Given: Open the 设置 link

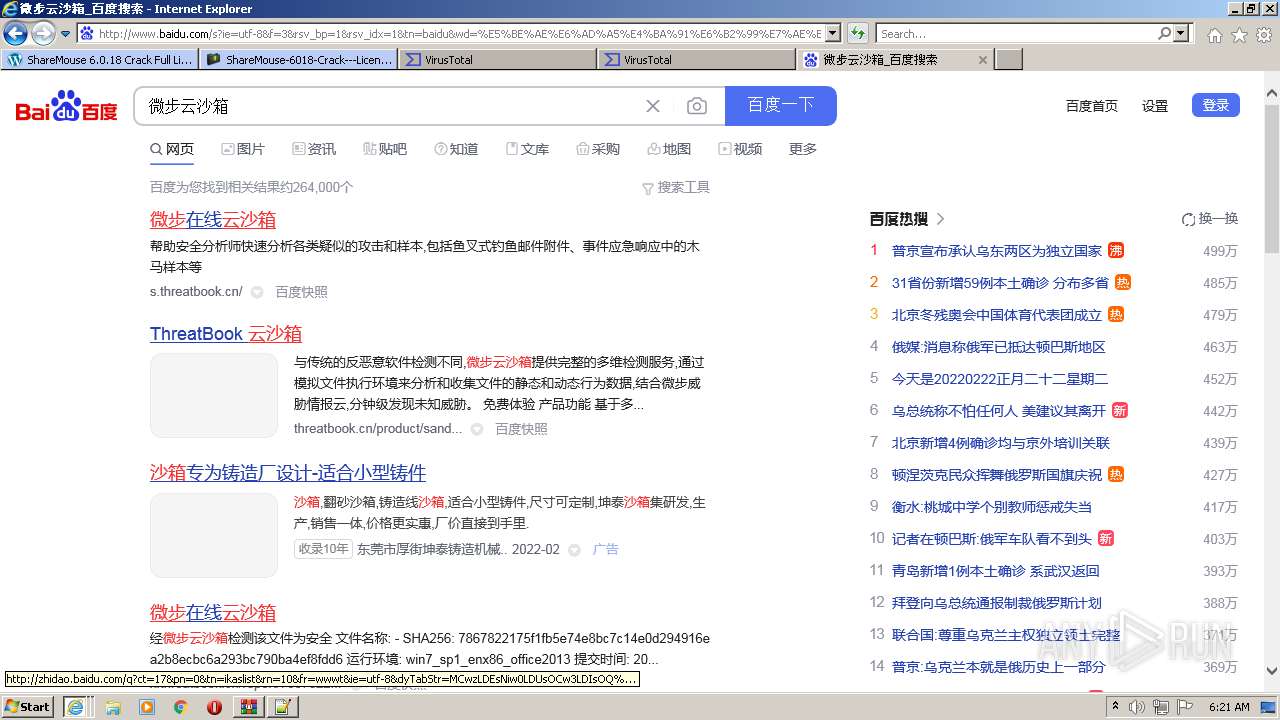Looking at the screenshot, I should pos(1155,106).
